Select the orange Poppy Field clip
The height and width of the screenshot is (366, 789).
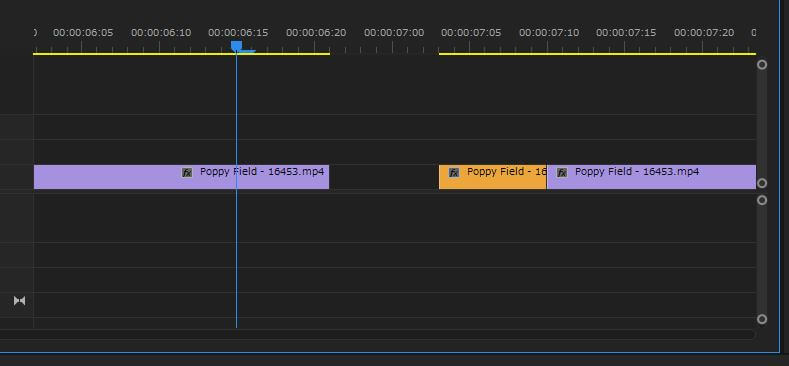click(493, 177)
